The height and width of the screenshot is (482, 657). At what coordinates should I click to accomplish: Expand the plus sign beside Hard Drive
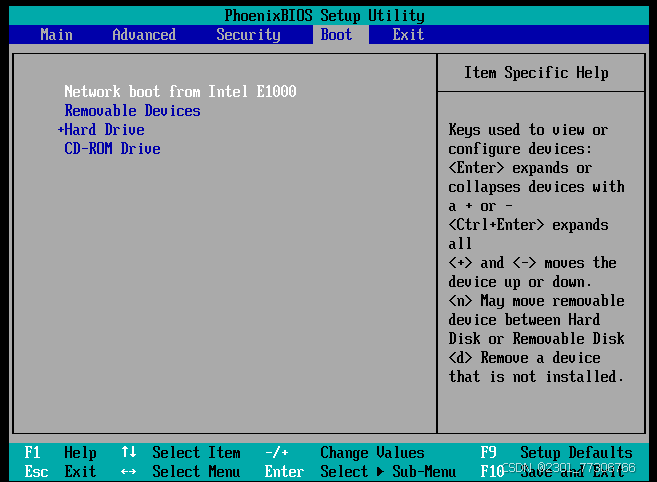[61, 130]
